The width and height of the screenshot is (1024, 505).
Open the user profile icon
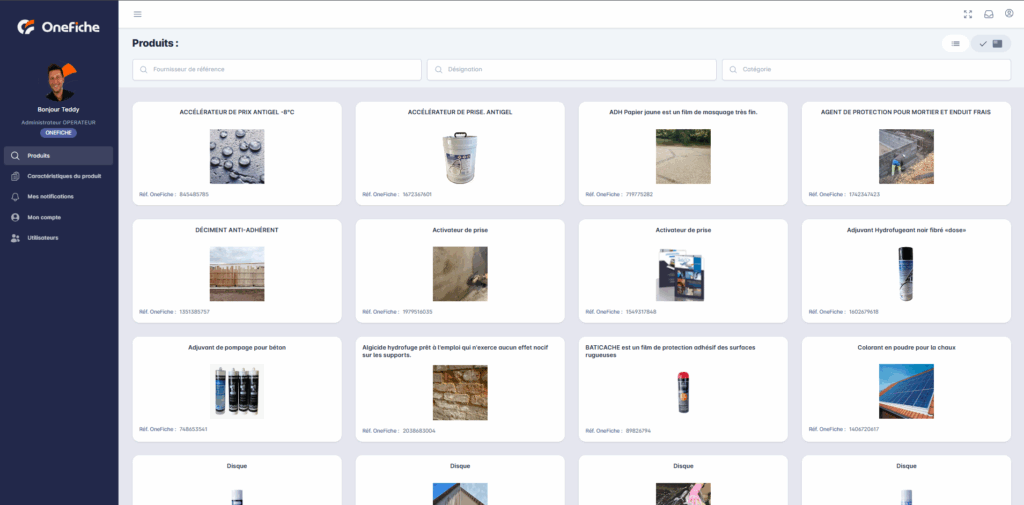[1009, 14]
